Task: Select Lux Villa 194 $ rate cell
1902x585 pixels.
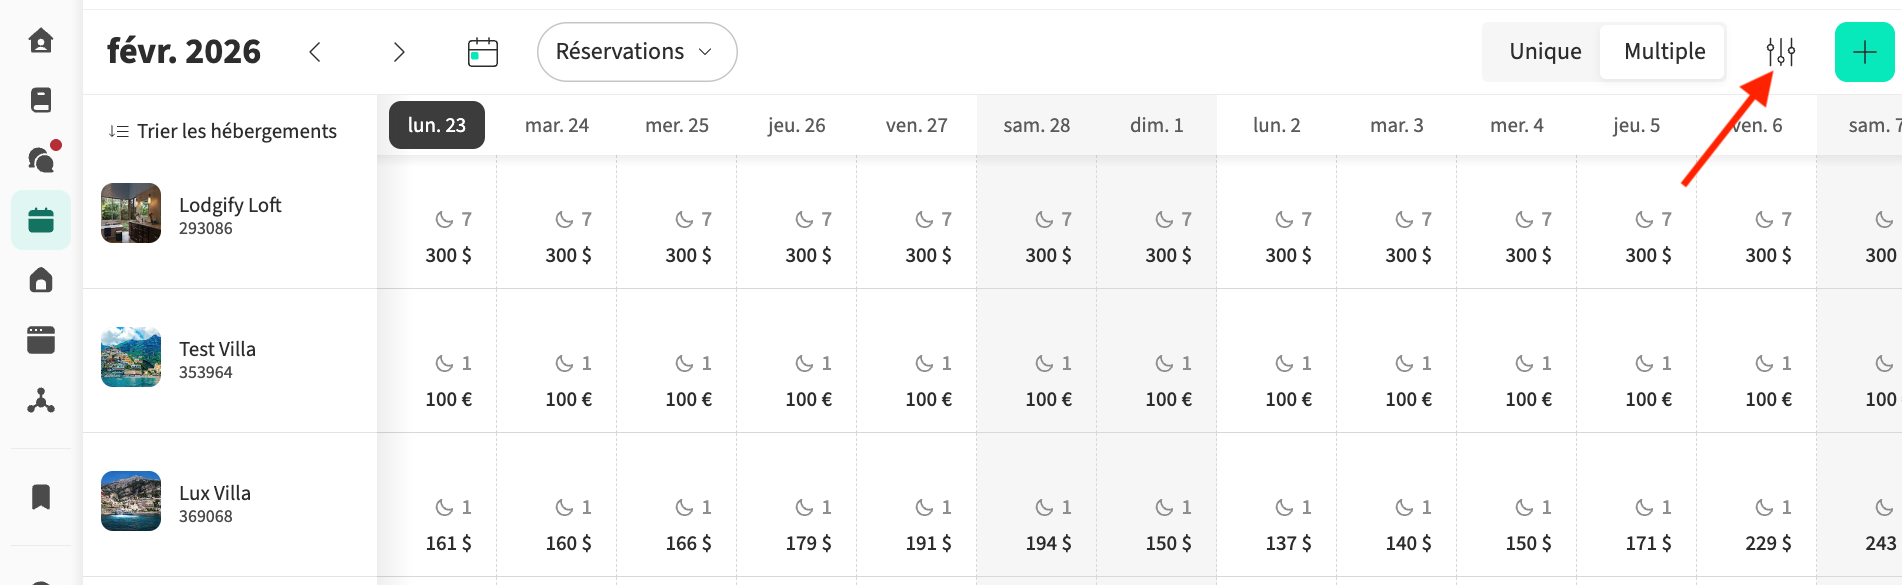Action: pos(1048,543)
